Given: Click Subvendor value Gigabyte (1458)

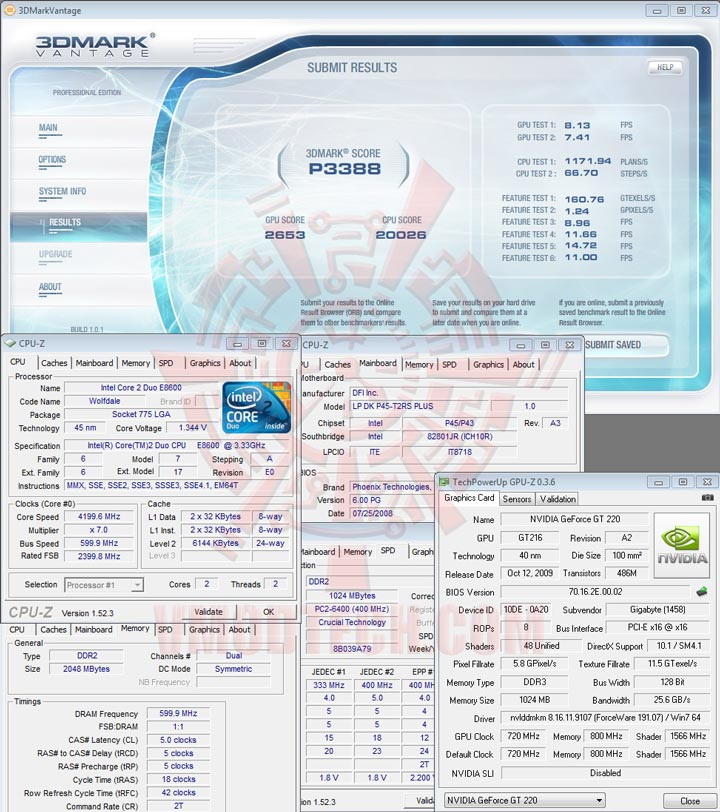Looking at the screenshot, I should pos(657,610).
